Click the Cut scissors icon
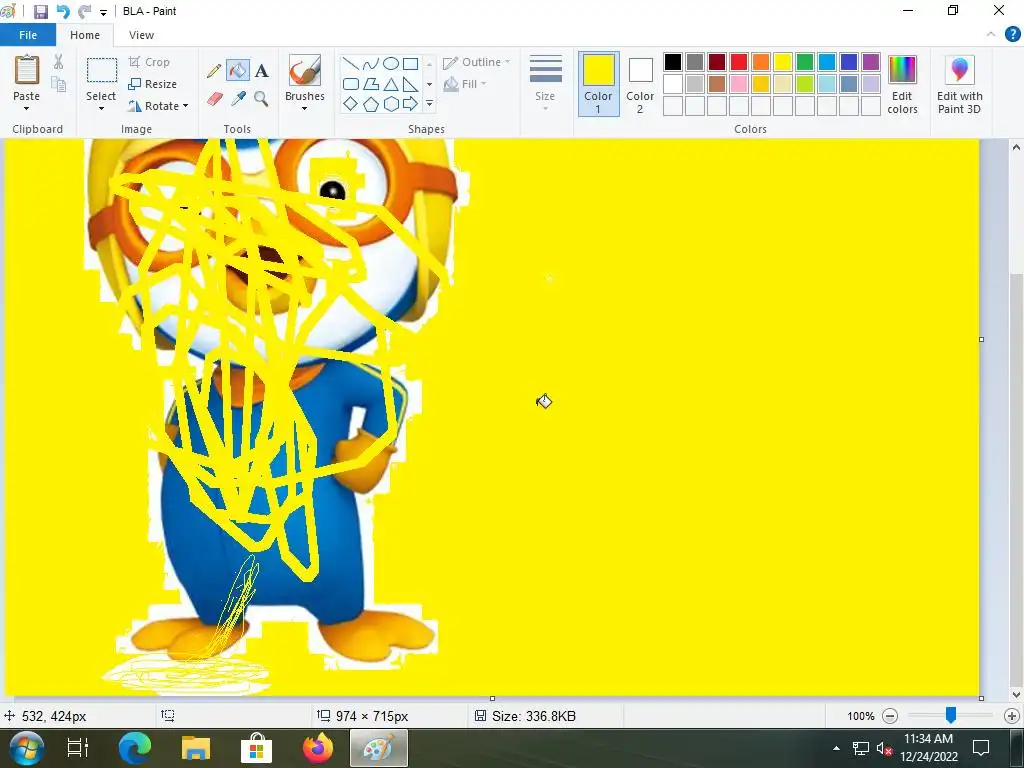1024x768 pixels. (59, 62)
